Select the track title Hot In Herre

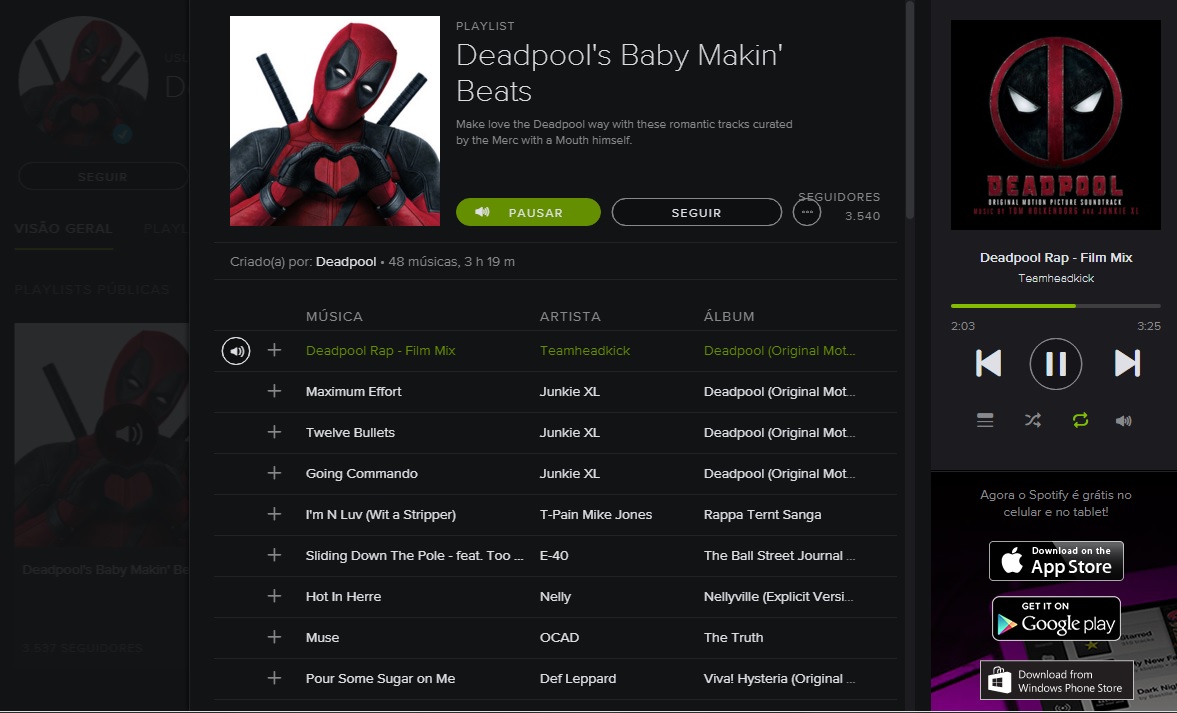point(343,596)
